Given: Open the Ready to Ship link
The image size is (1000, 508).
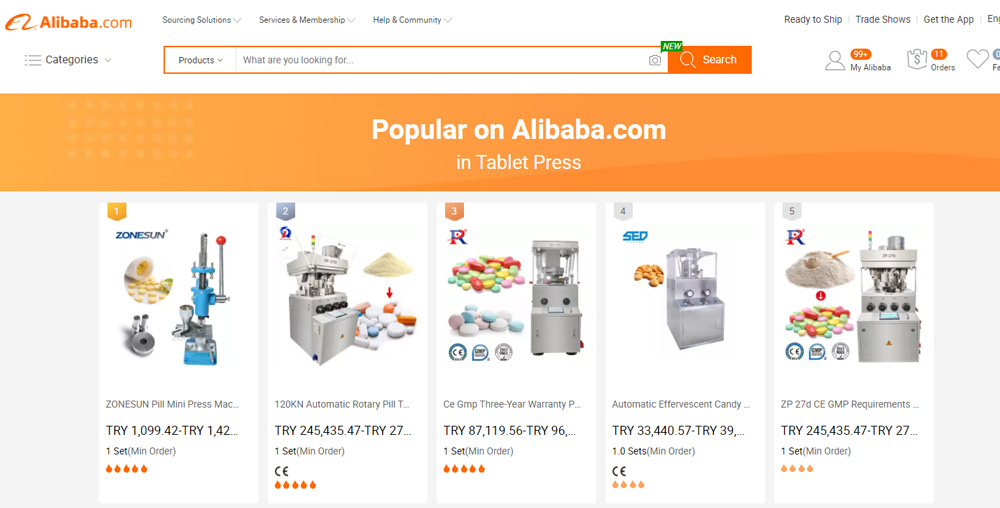Looking at the screenshot, I should coord(812,20).
